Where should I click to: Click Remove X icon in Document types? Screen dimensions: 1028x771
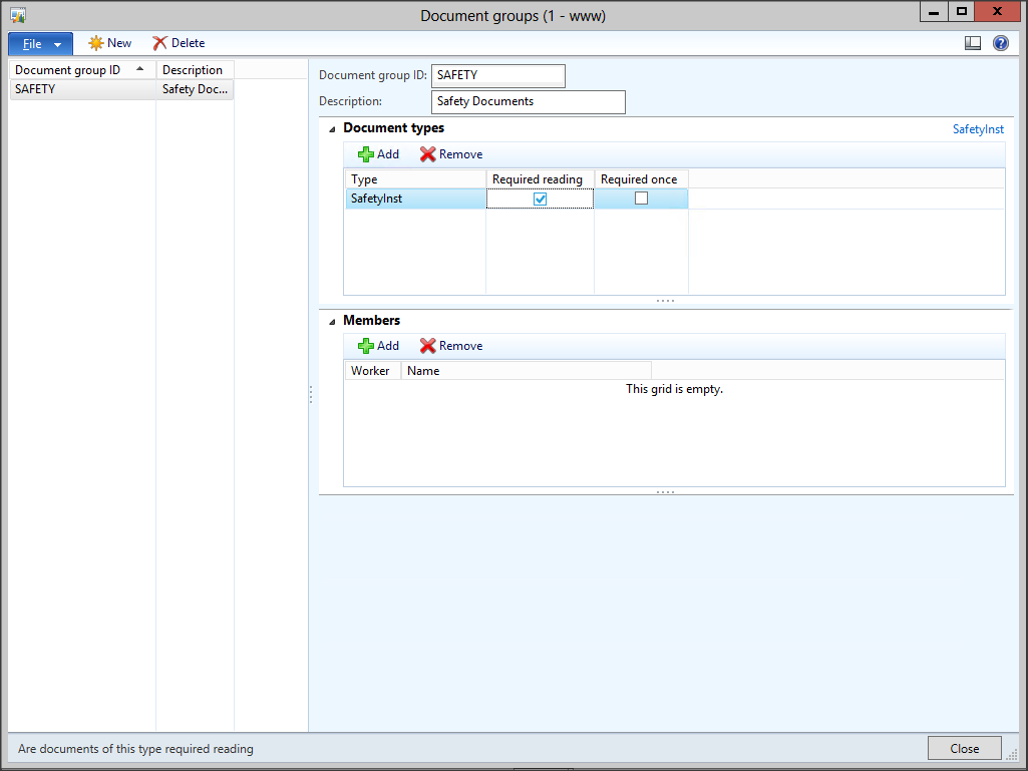point(428,154)
